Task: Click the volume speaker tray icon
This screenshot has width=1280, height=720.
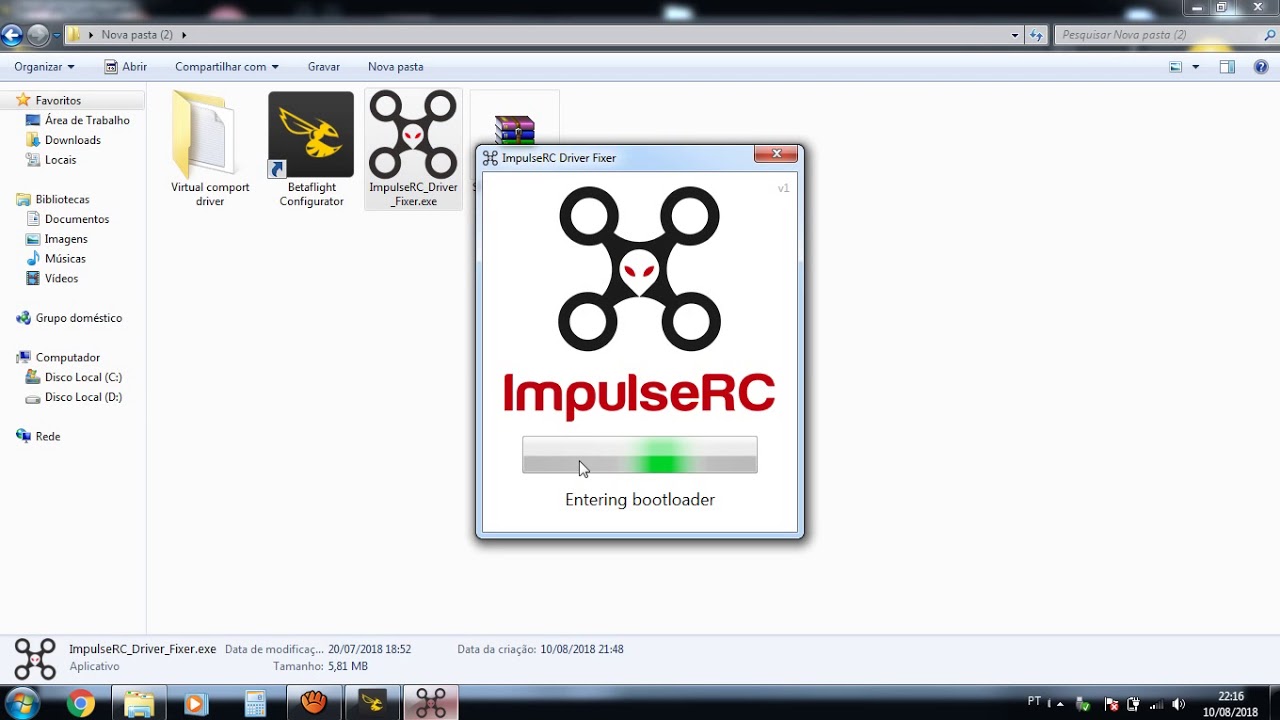Action: click(x=1178, y=704)
